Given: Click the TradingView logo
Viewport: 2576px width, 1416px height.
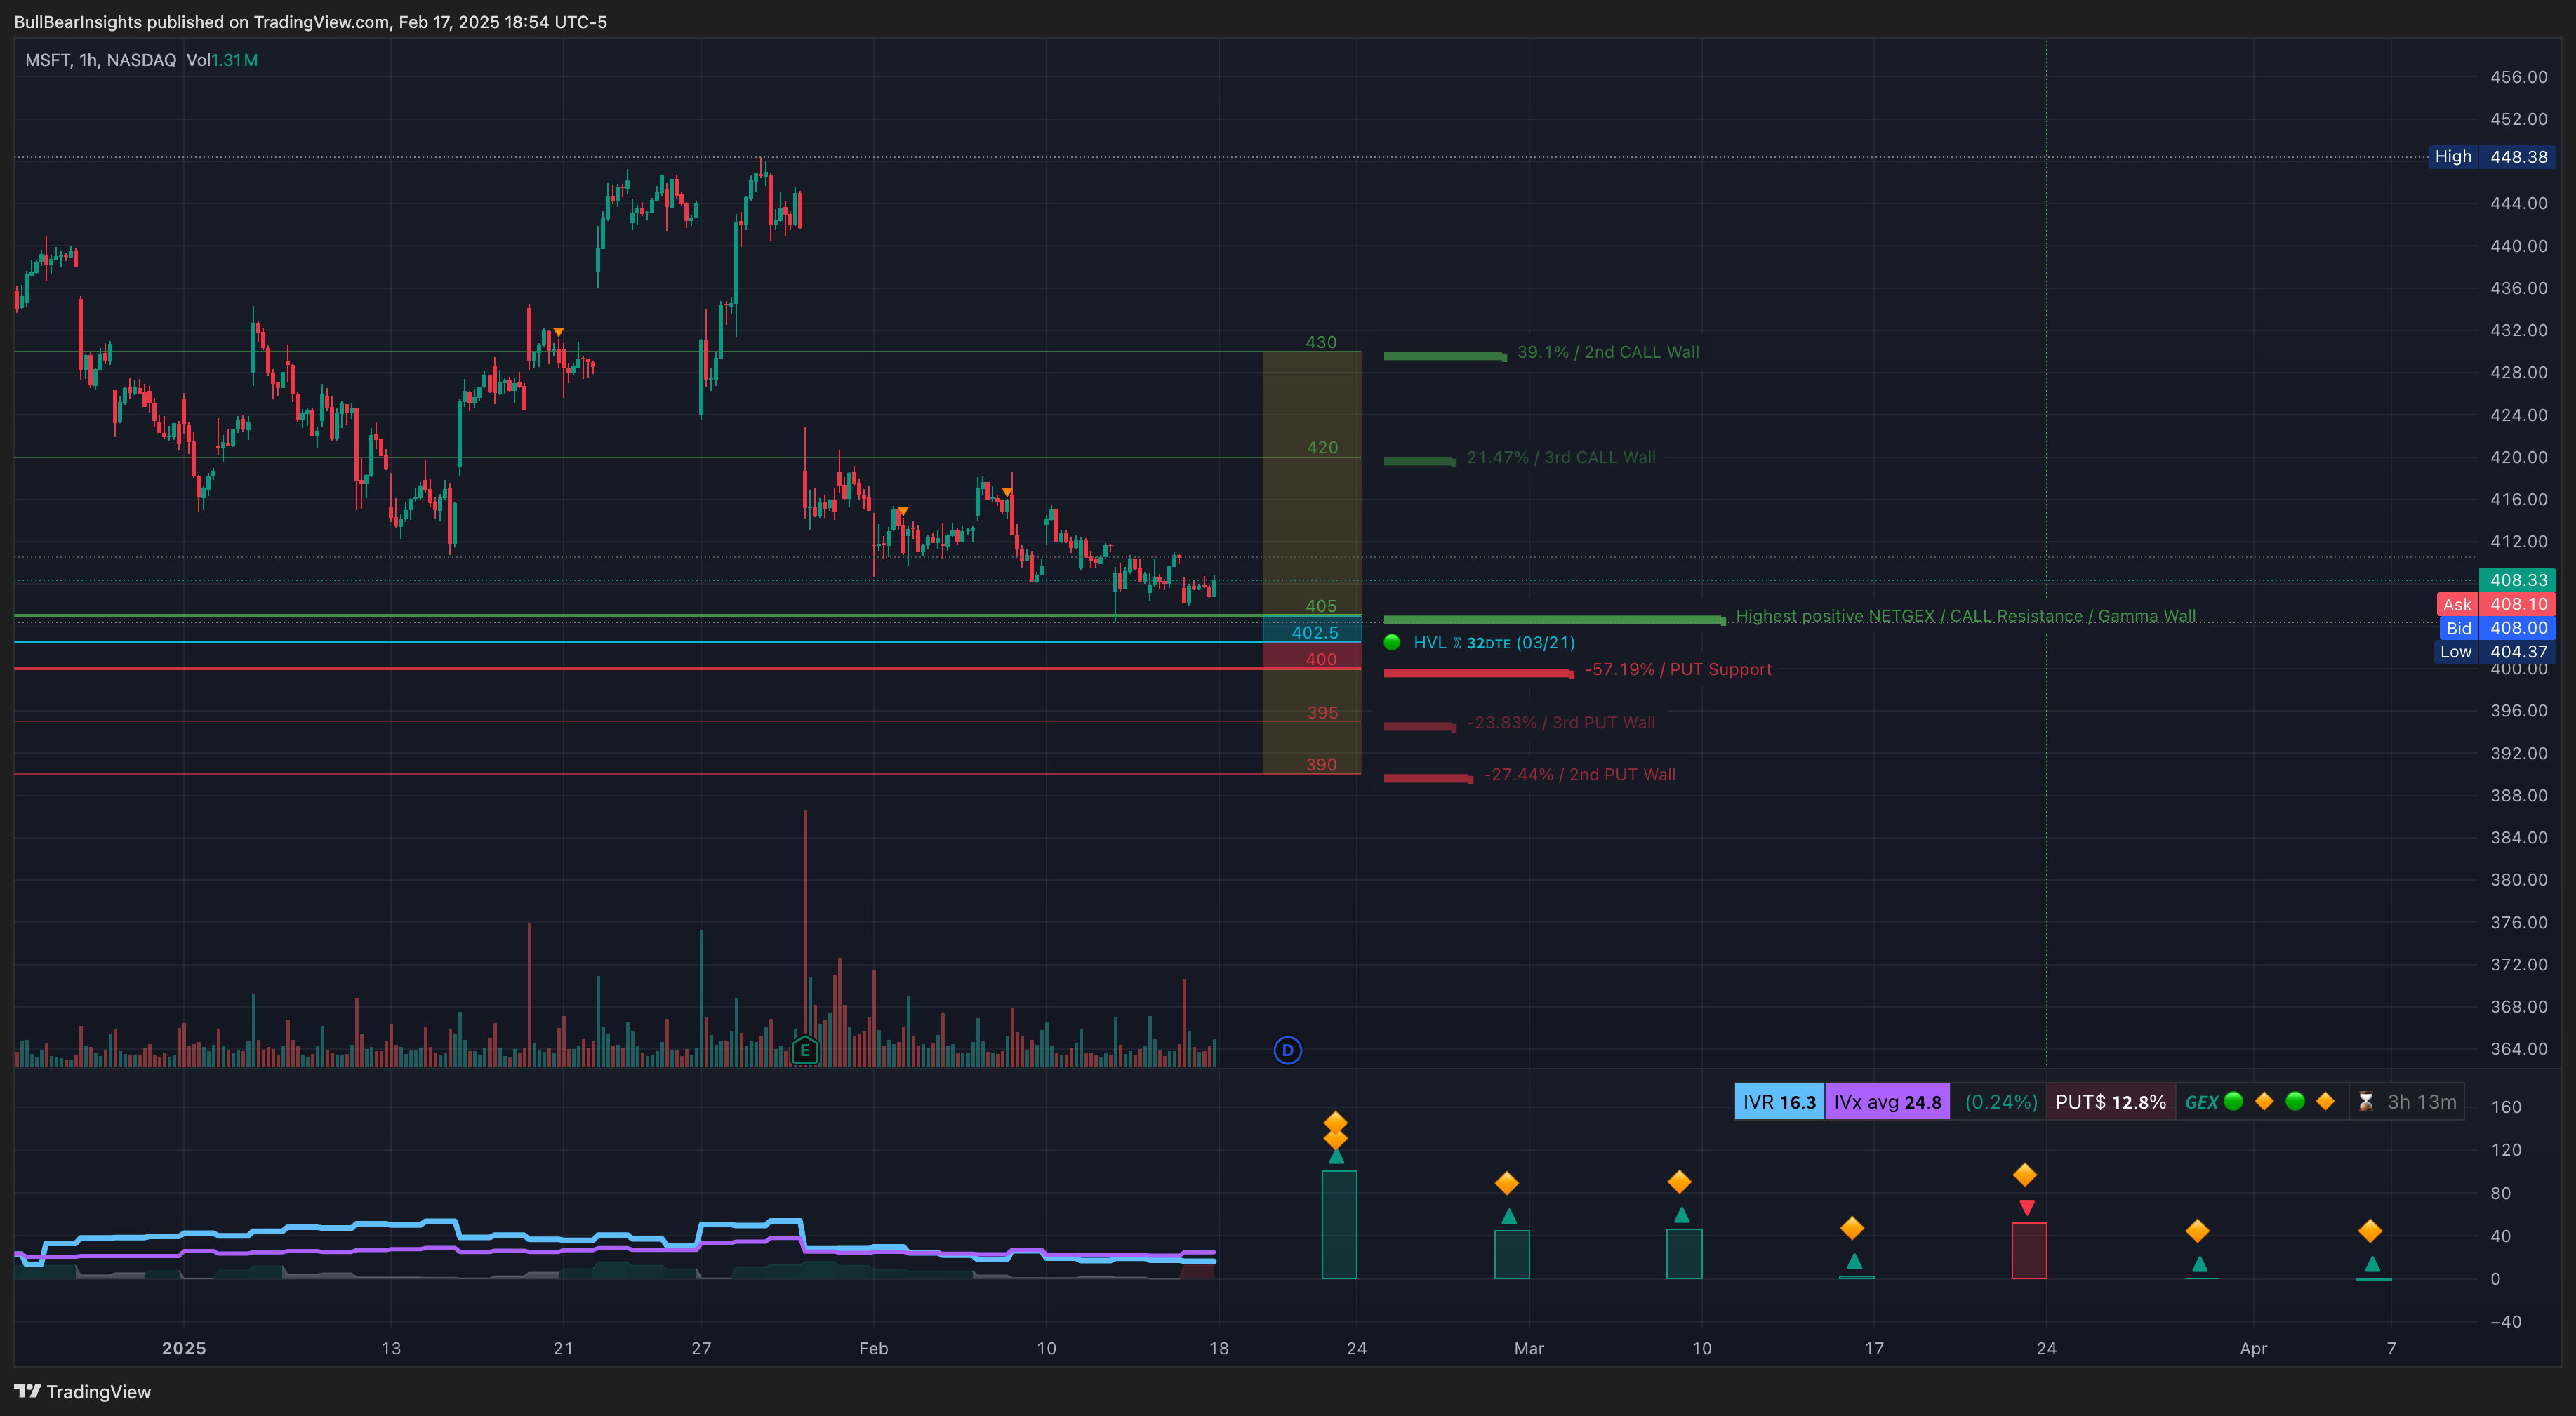Looking at the screenshot, I should point(82,1392).
